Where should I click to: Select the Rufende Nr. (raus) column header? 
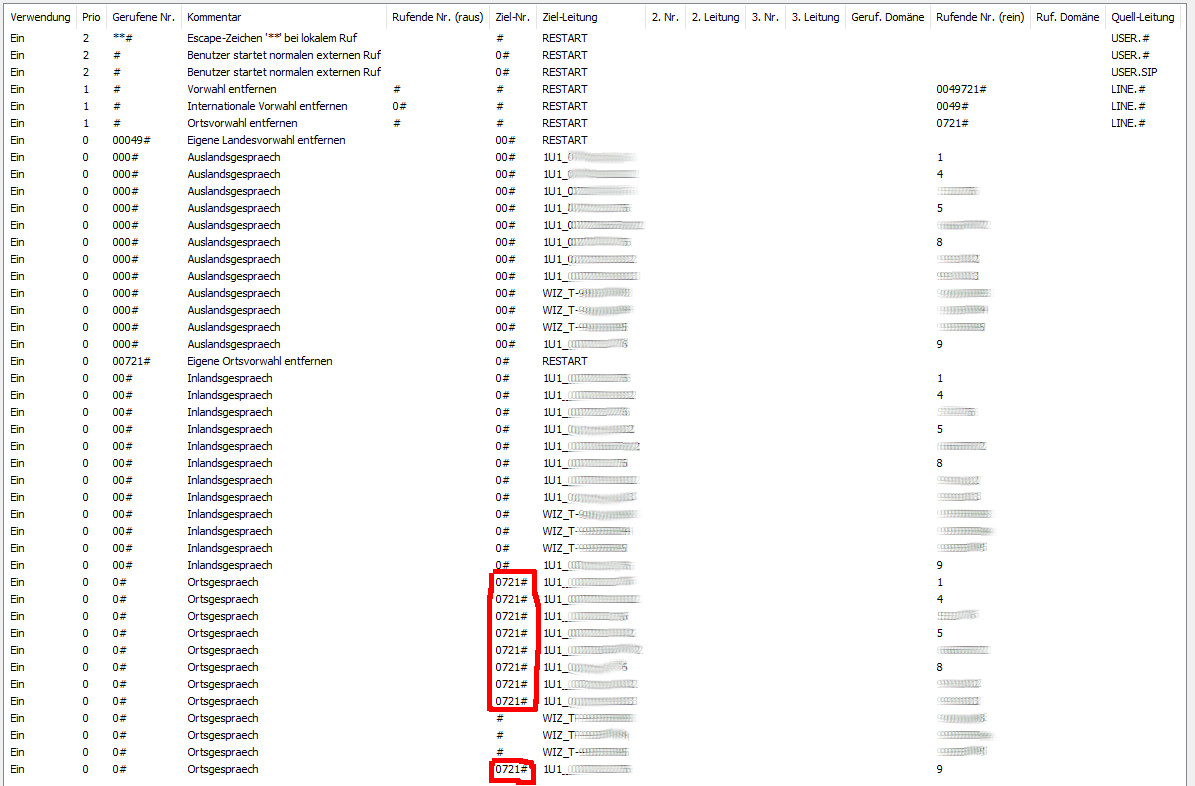tap(437, 17)
